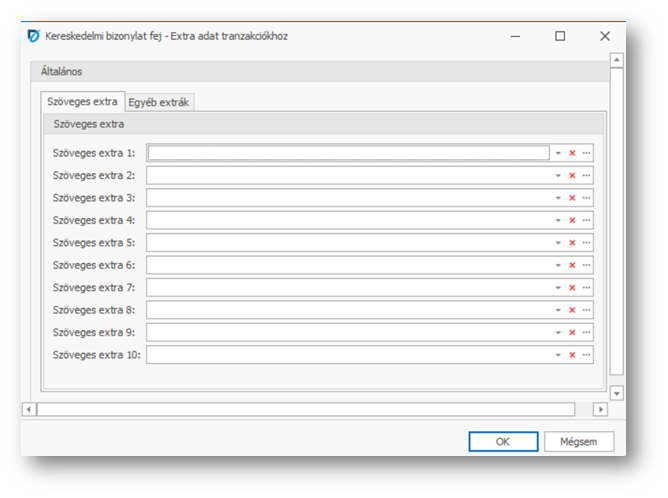Clear Szöveges extra 5 using the red X
The image size is (668, 498).
pyautogui.click(x=572, y=243)
